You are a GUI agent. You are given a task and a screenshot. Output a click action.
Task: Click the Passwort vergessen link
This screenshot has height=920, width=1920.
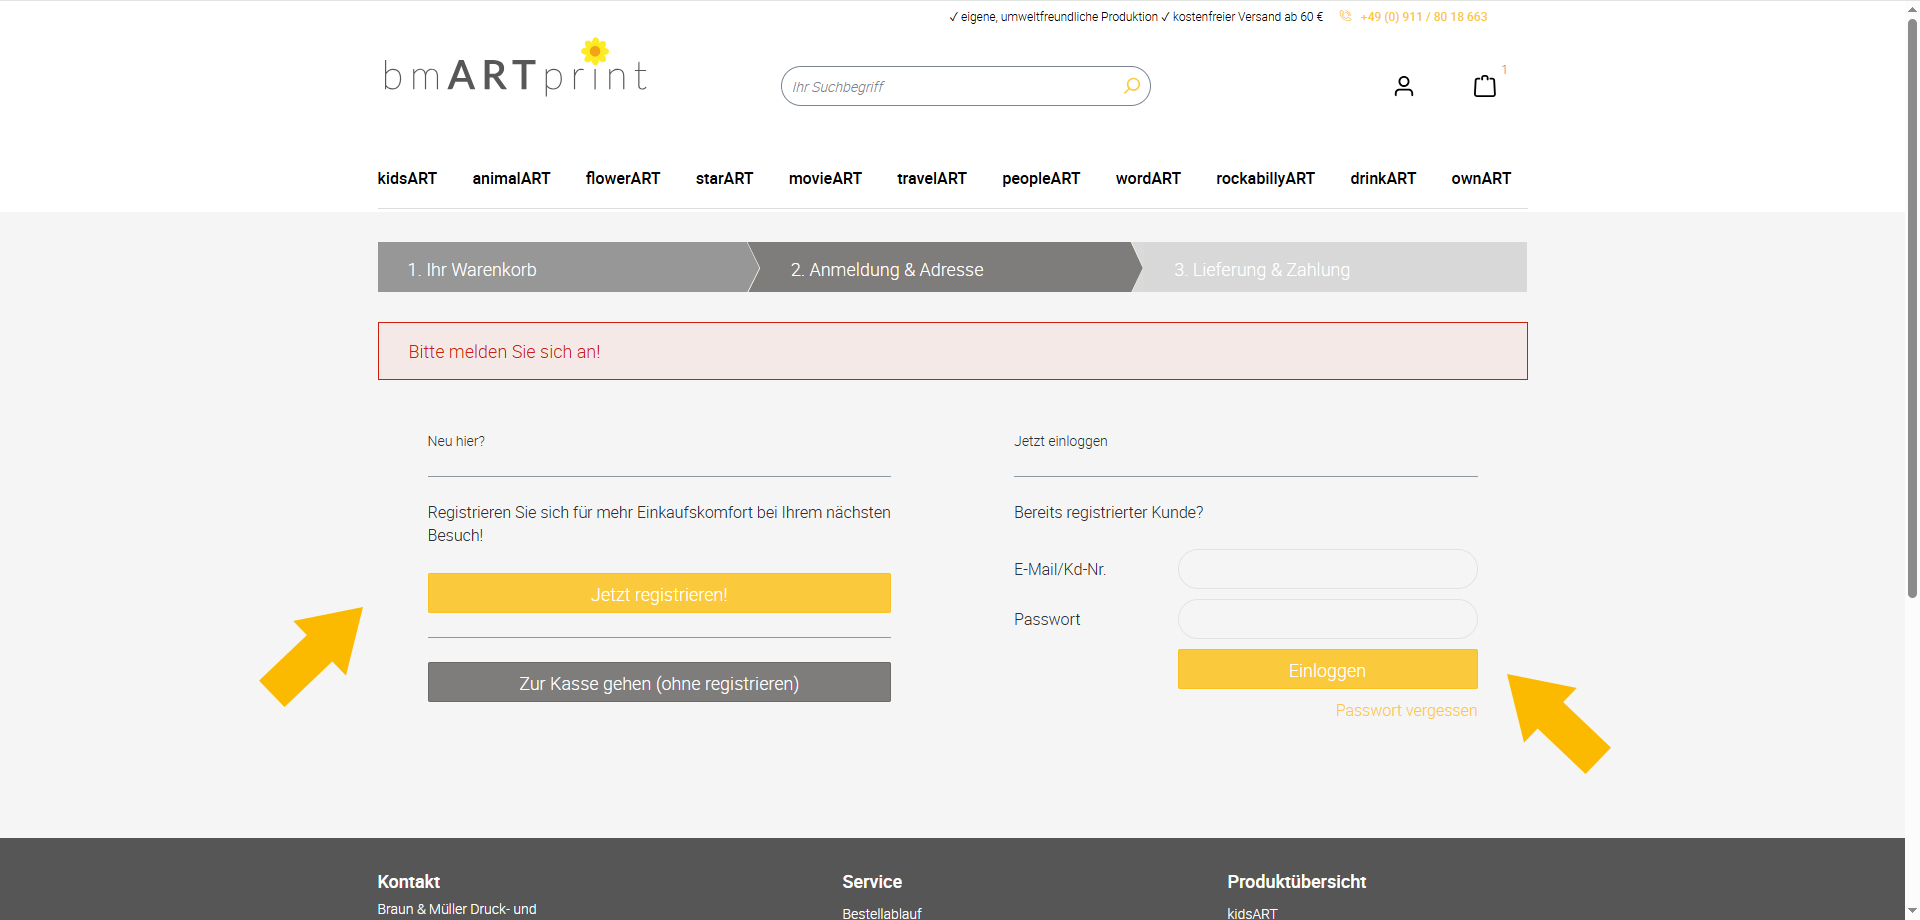[x=1405, y=711]
